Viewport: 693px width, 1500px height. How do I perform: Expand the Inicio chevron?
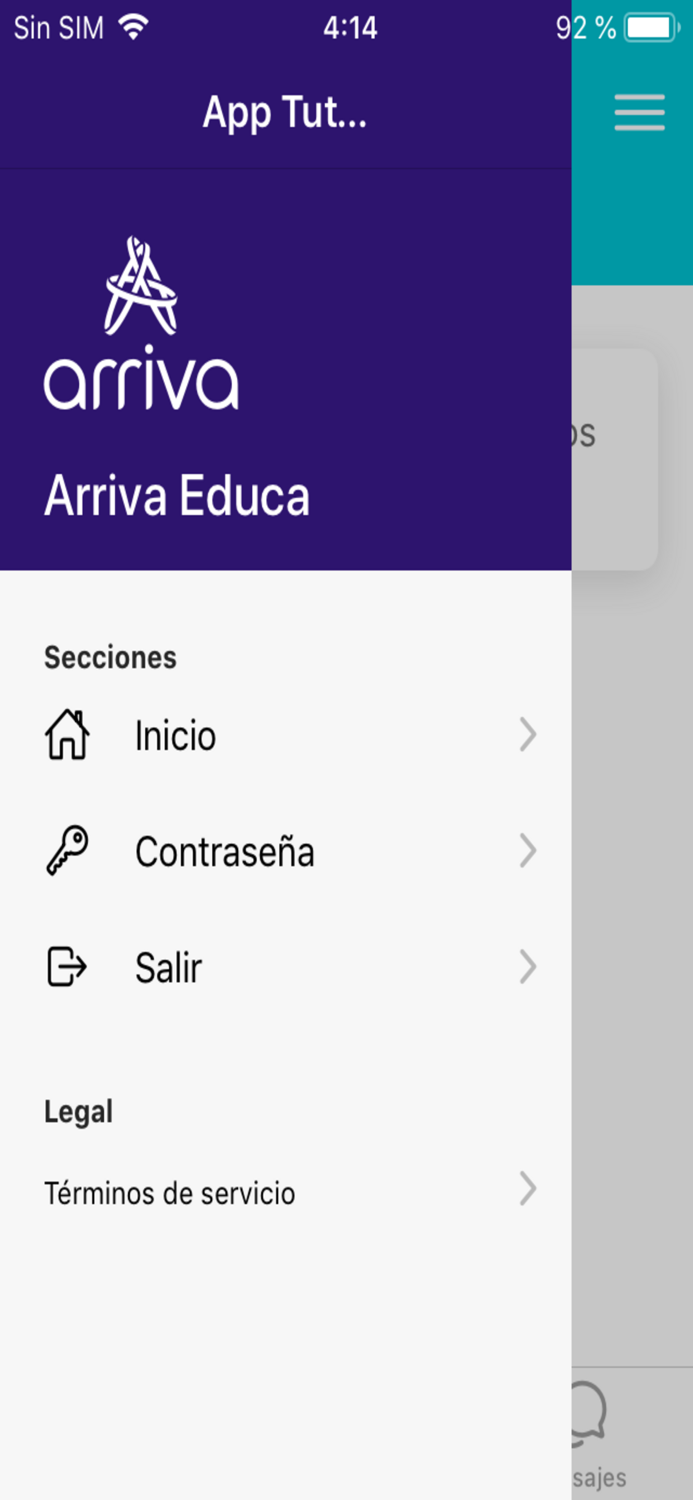528,735
